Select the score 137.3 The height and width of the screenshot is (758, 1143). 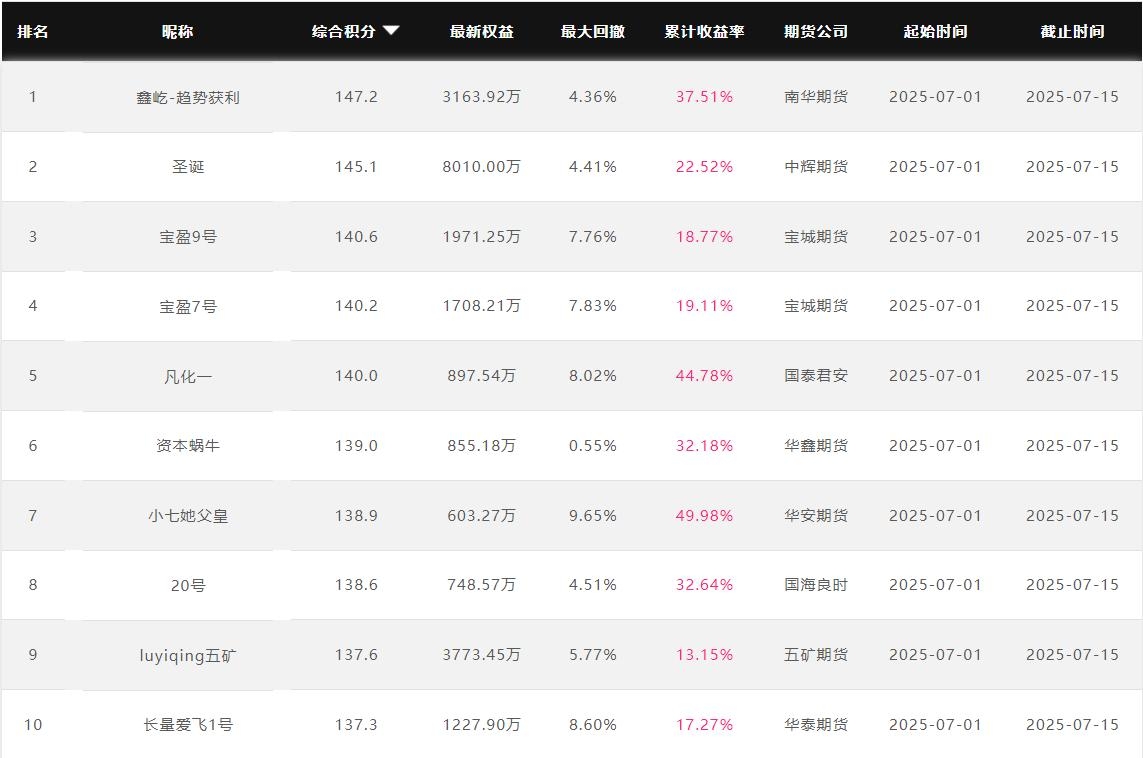coord(356,725)
